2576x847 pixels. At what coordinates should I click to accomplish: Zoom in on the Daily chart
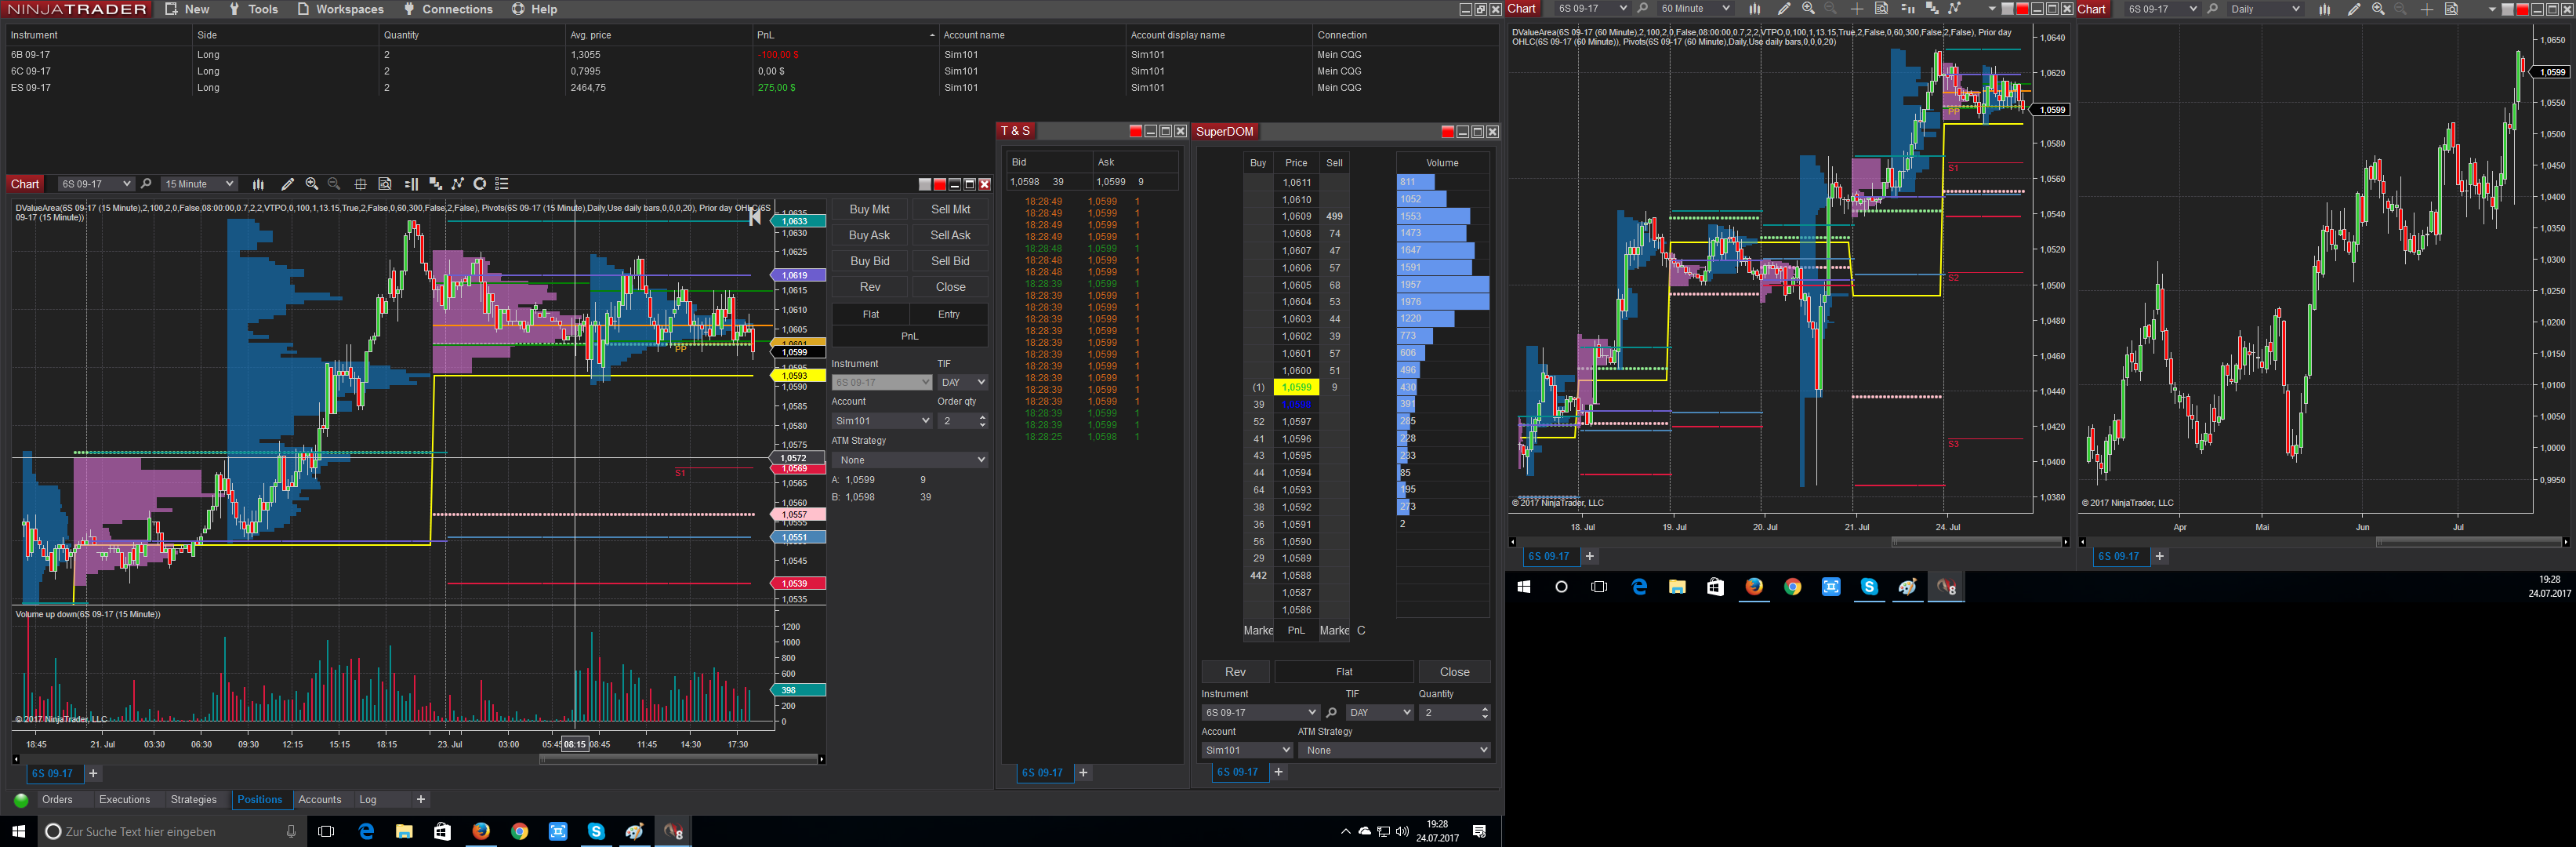[x=2378, y=9]
